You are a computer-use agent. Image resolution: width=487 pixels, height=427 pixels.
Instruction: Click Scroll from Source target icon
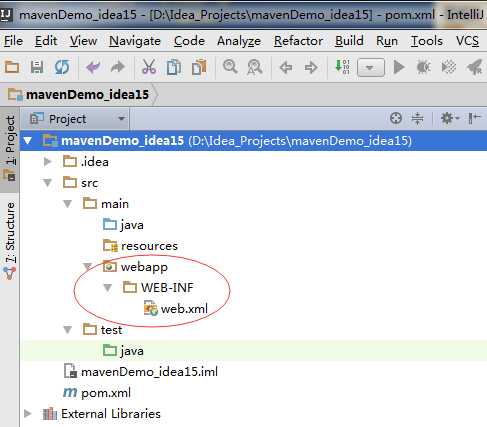(396, 118)
